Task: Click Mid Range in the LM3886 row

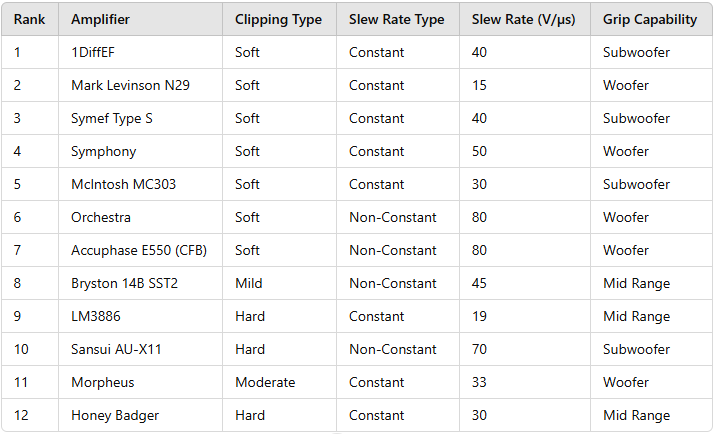Action: pyautogui.click(x=637, y=316)
